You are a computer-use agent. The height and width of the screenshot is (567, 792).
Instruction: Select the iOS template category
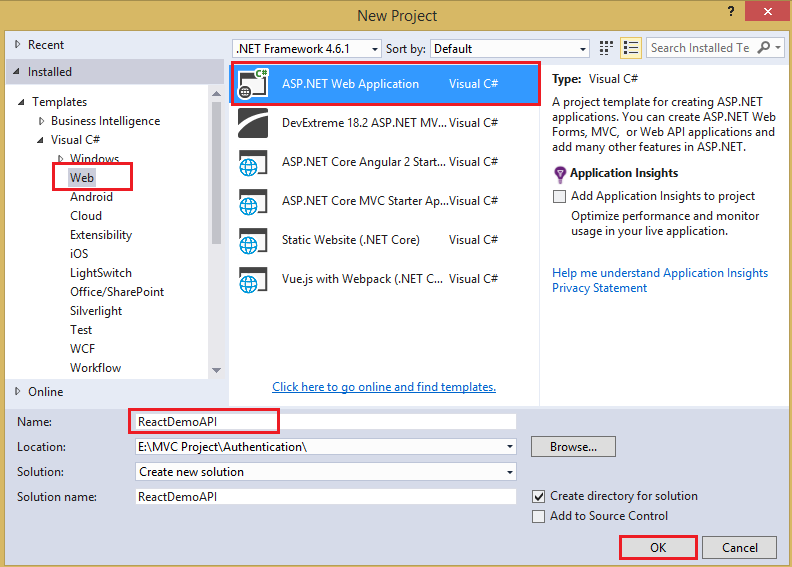click(79, 254)
